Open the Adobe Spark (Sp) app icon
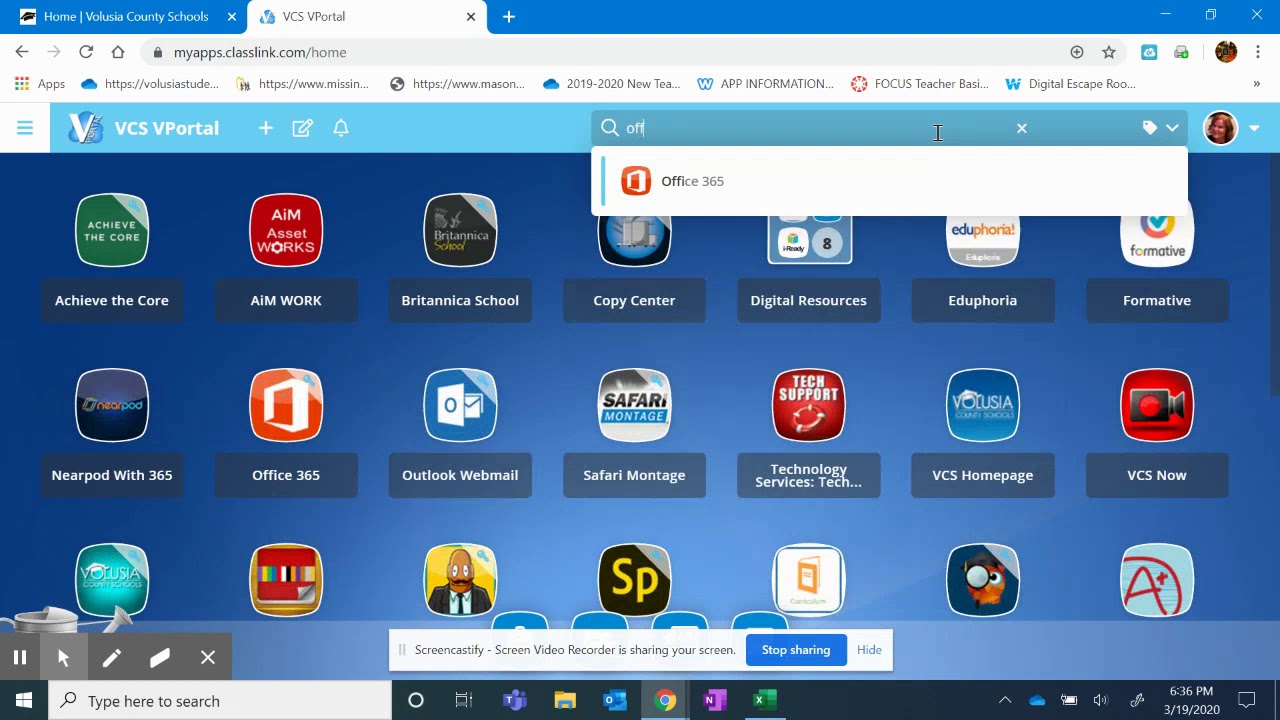Screen dimensions: 1280x720 (x=634, y=580)
